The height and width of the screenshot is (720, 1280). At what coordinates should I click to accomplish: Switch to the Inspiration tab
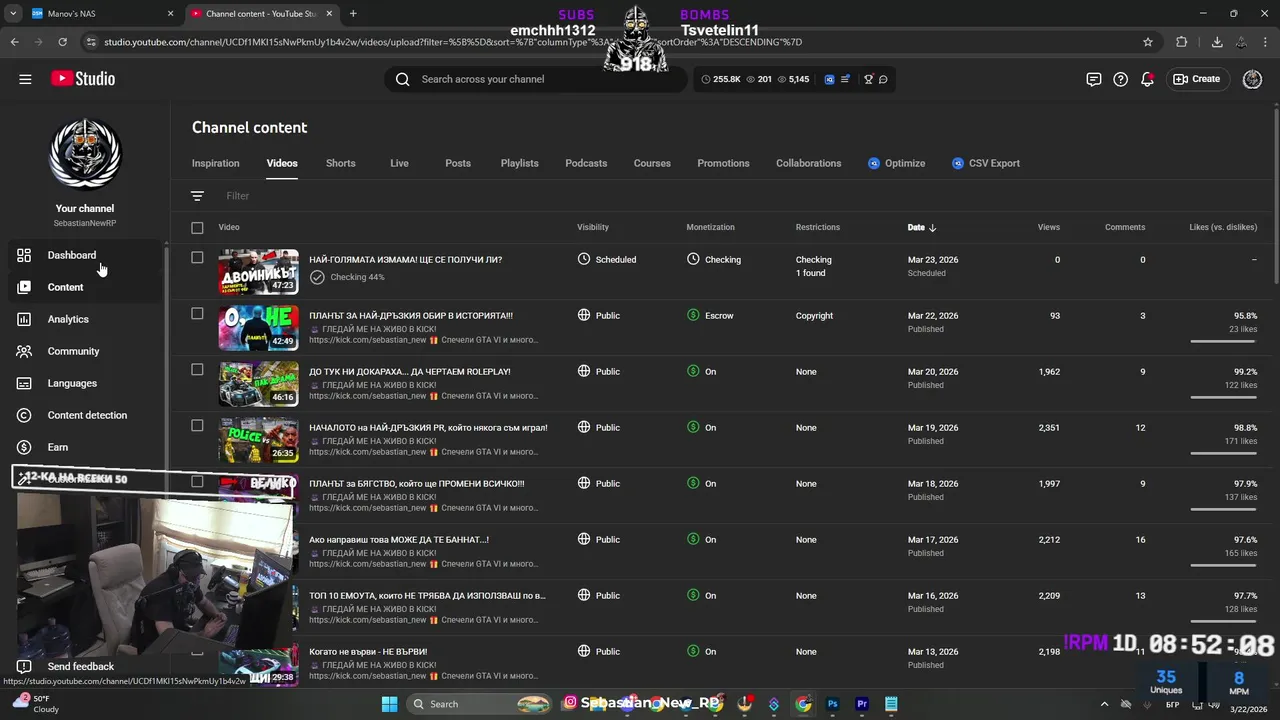point(216,163)
